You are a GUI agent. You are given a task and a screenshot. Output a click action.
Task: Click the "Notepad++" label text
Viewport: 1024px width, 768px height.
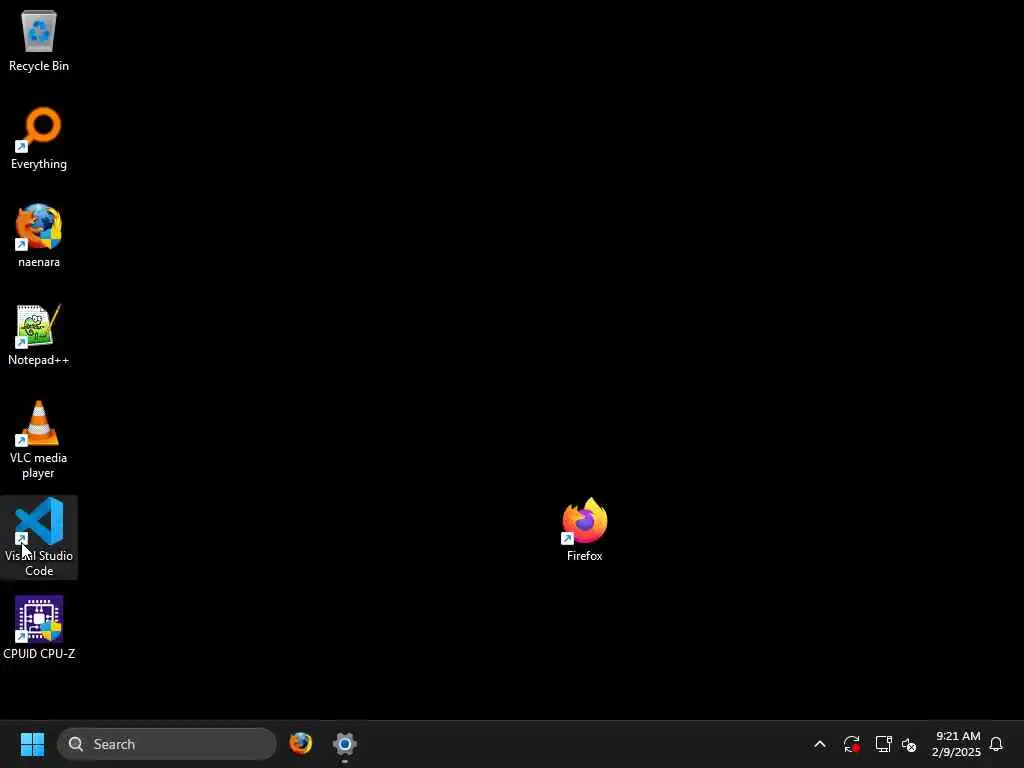click(39, 360)
